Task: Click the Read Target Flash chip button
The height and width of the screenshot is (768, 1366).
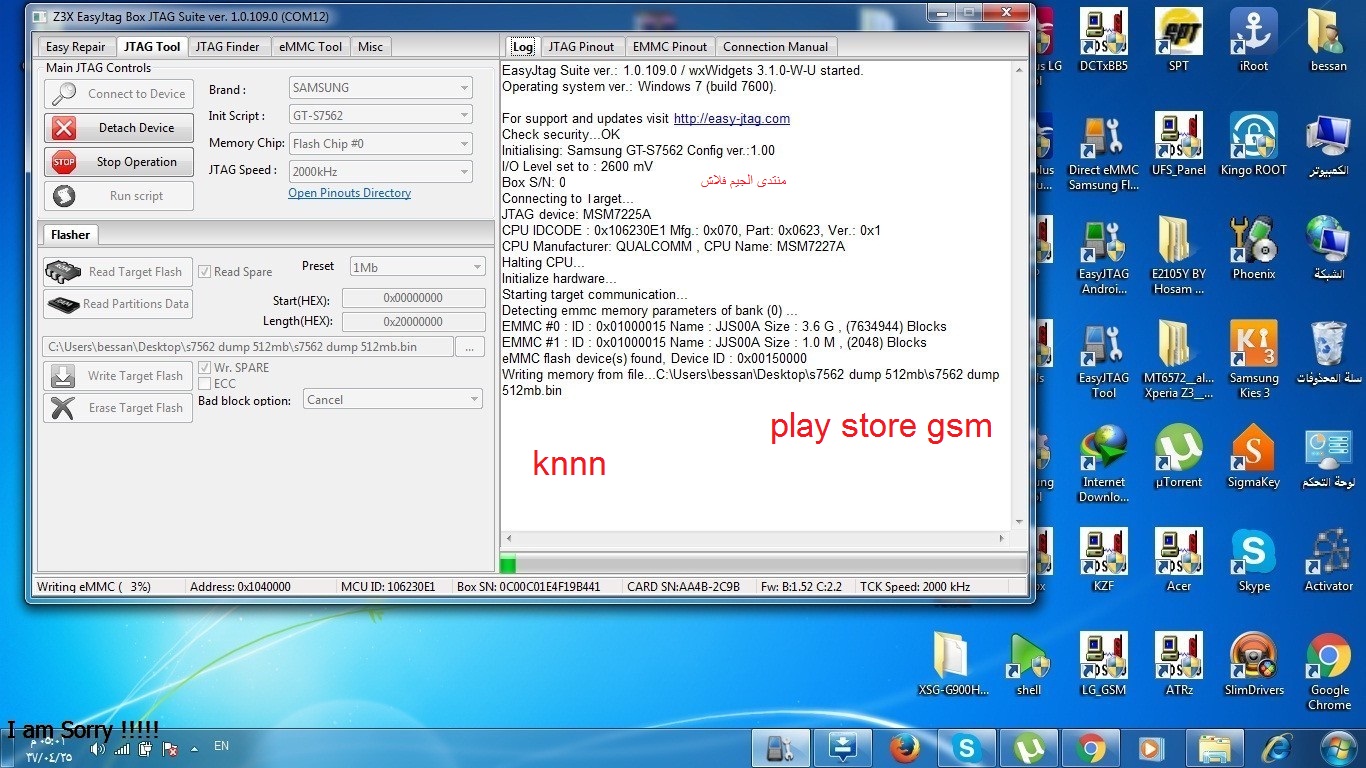Action: point(119,272)
